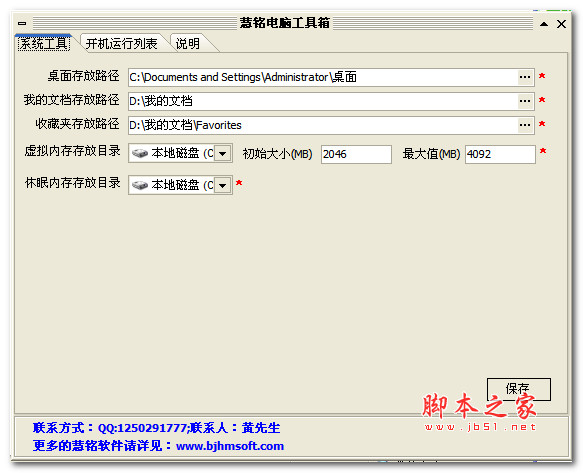583x473 pixels.
Task: Click the 最大值(MB) input field
Action: pyautogui.click(x=500, y=154)
